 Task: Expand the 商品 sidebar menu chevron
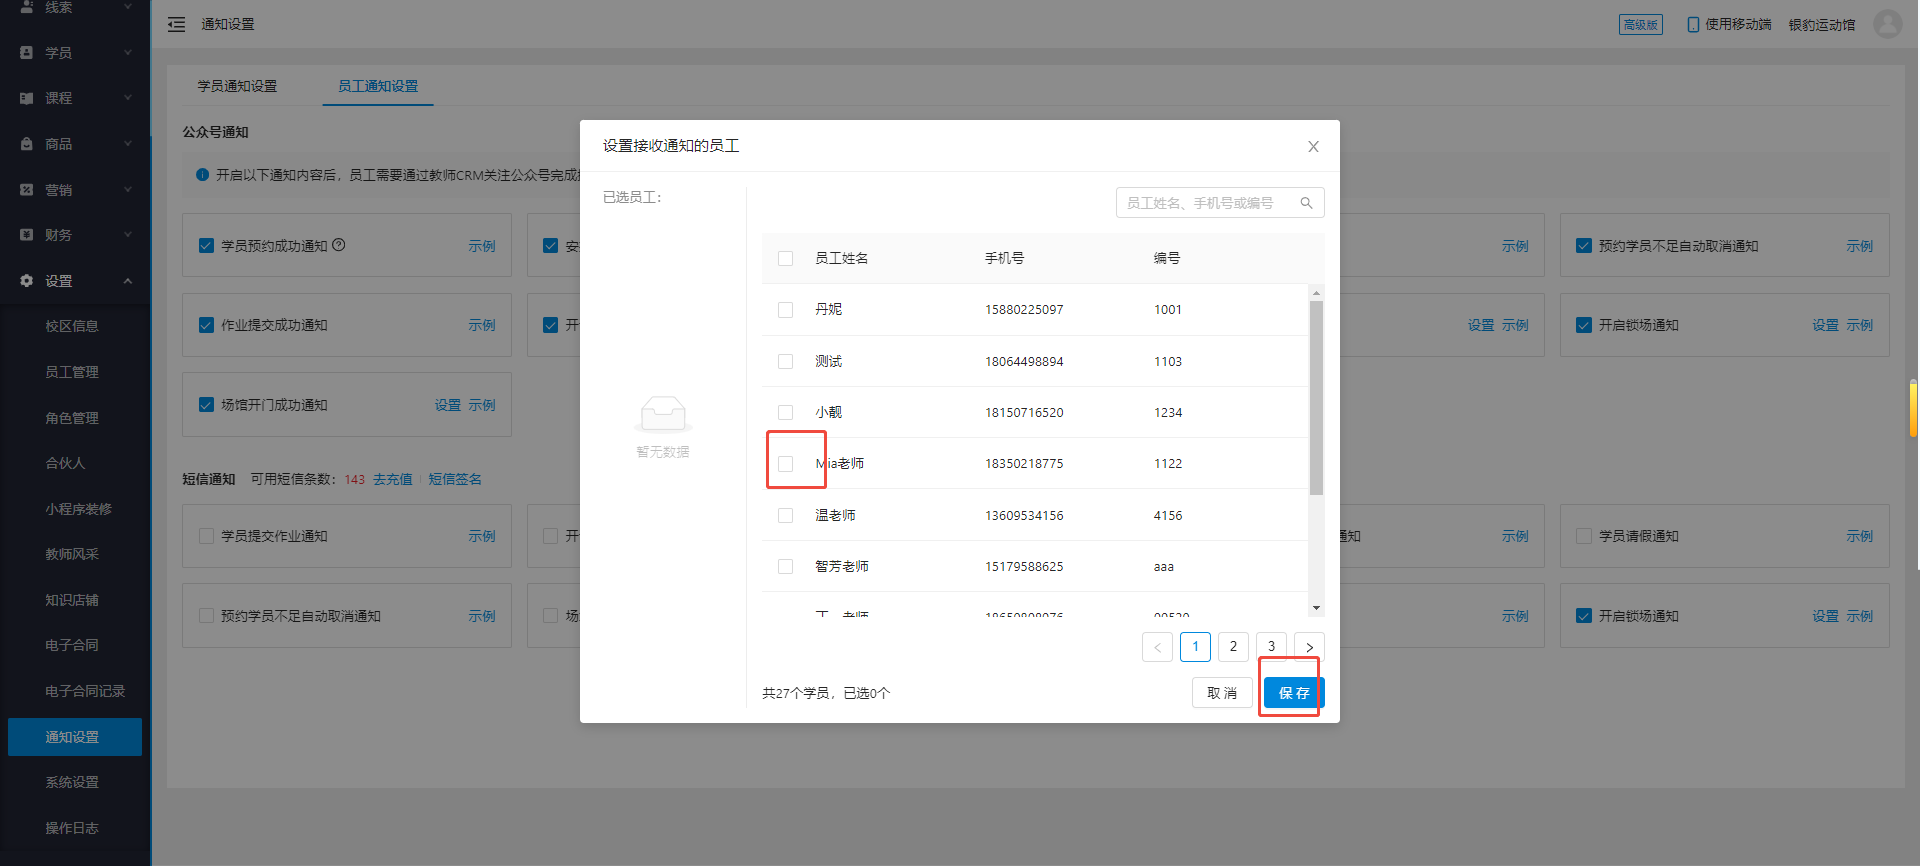coord(128,144)
